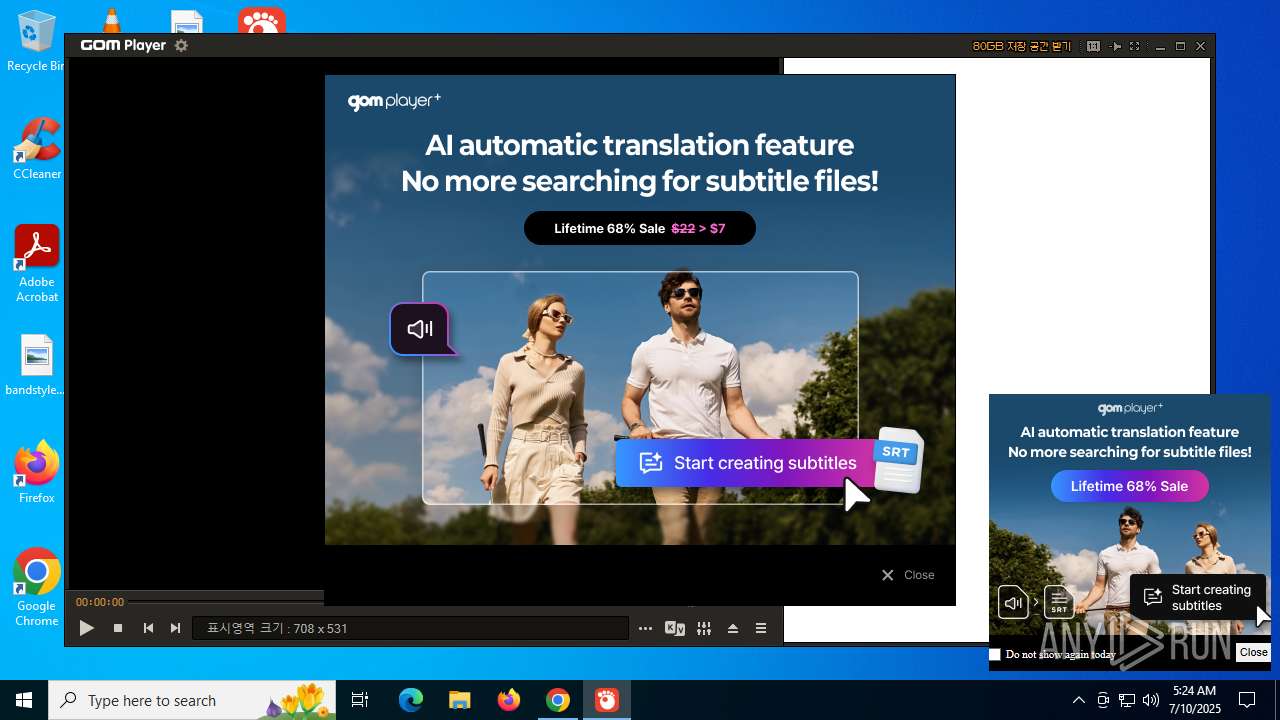
Task: Open volume control in system tray
Action: point(1151,700)
